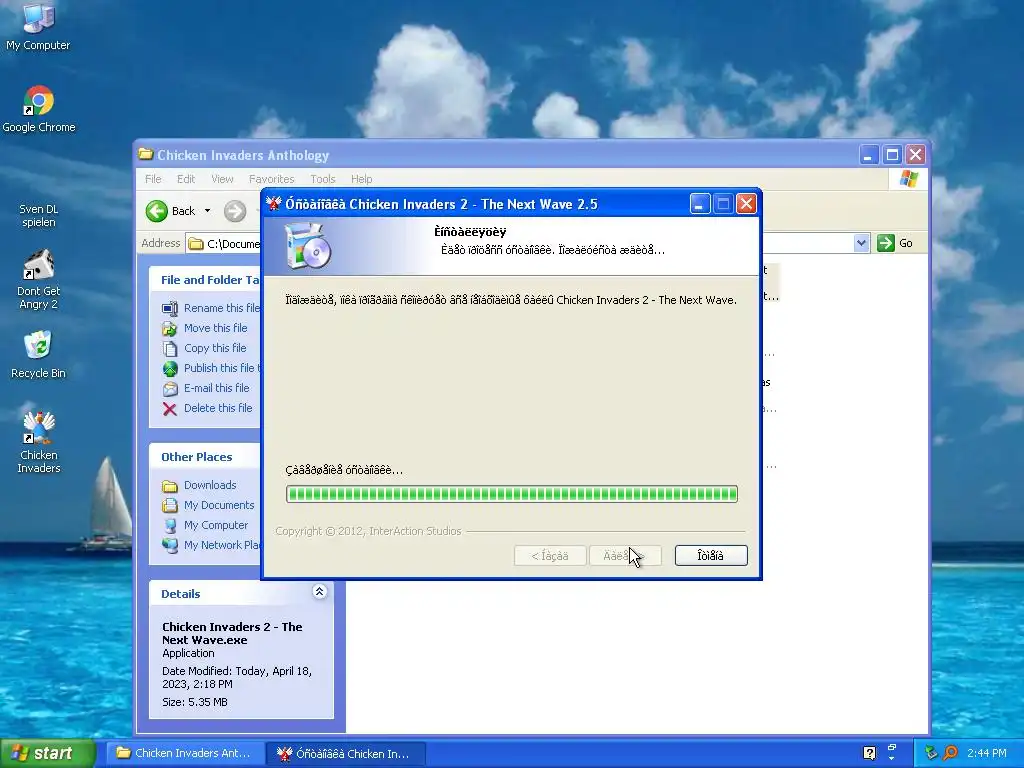Viewport: 1024px width, 768px height.
Task: Open the Tools menu in Explorer
Action: click(x=323, y=179)
